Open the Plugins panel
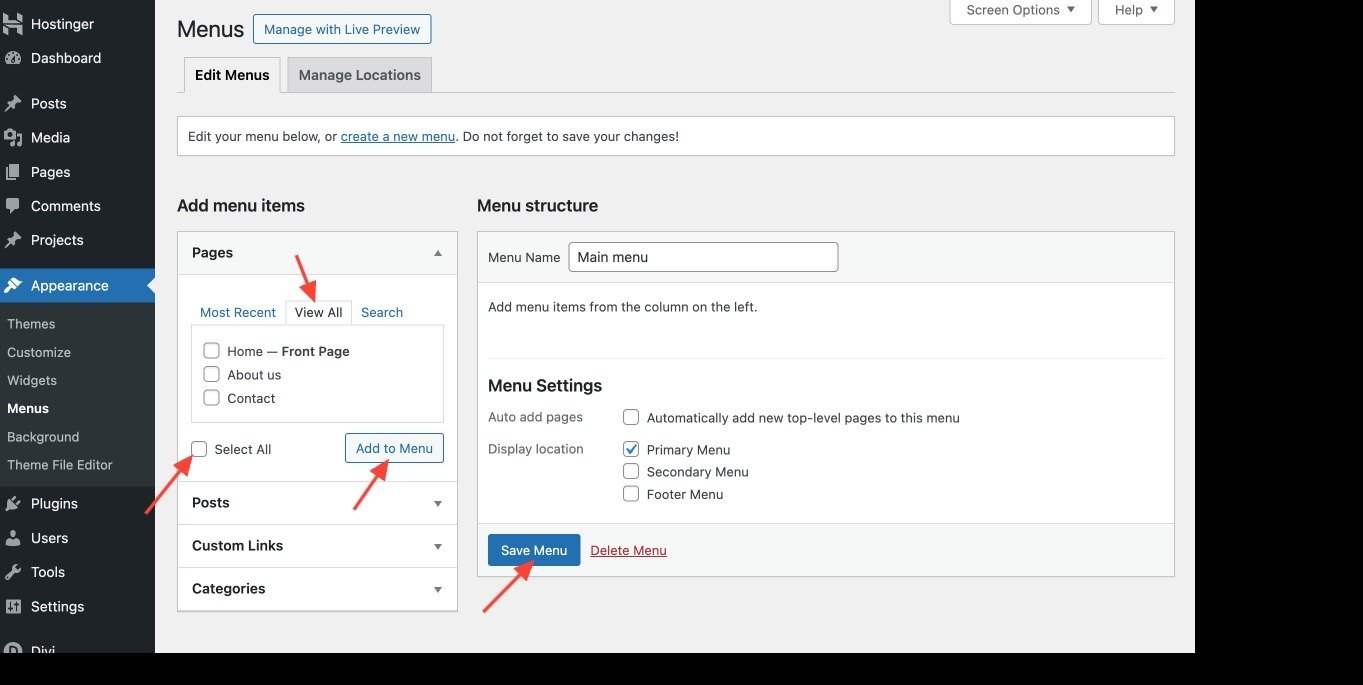The image size is (1363, 685). 52,503
